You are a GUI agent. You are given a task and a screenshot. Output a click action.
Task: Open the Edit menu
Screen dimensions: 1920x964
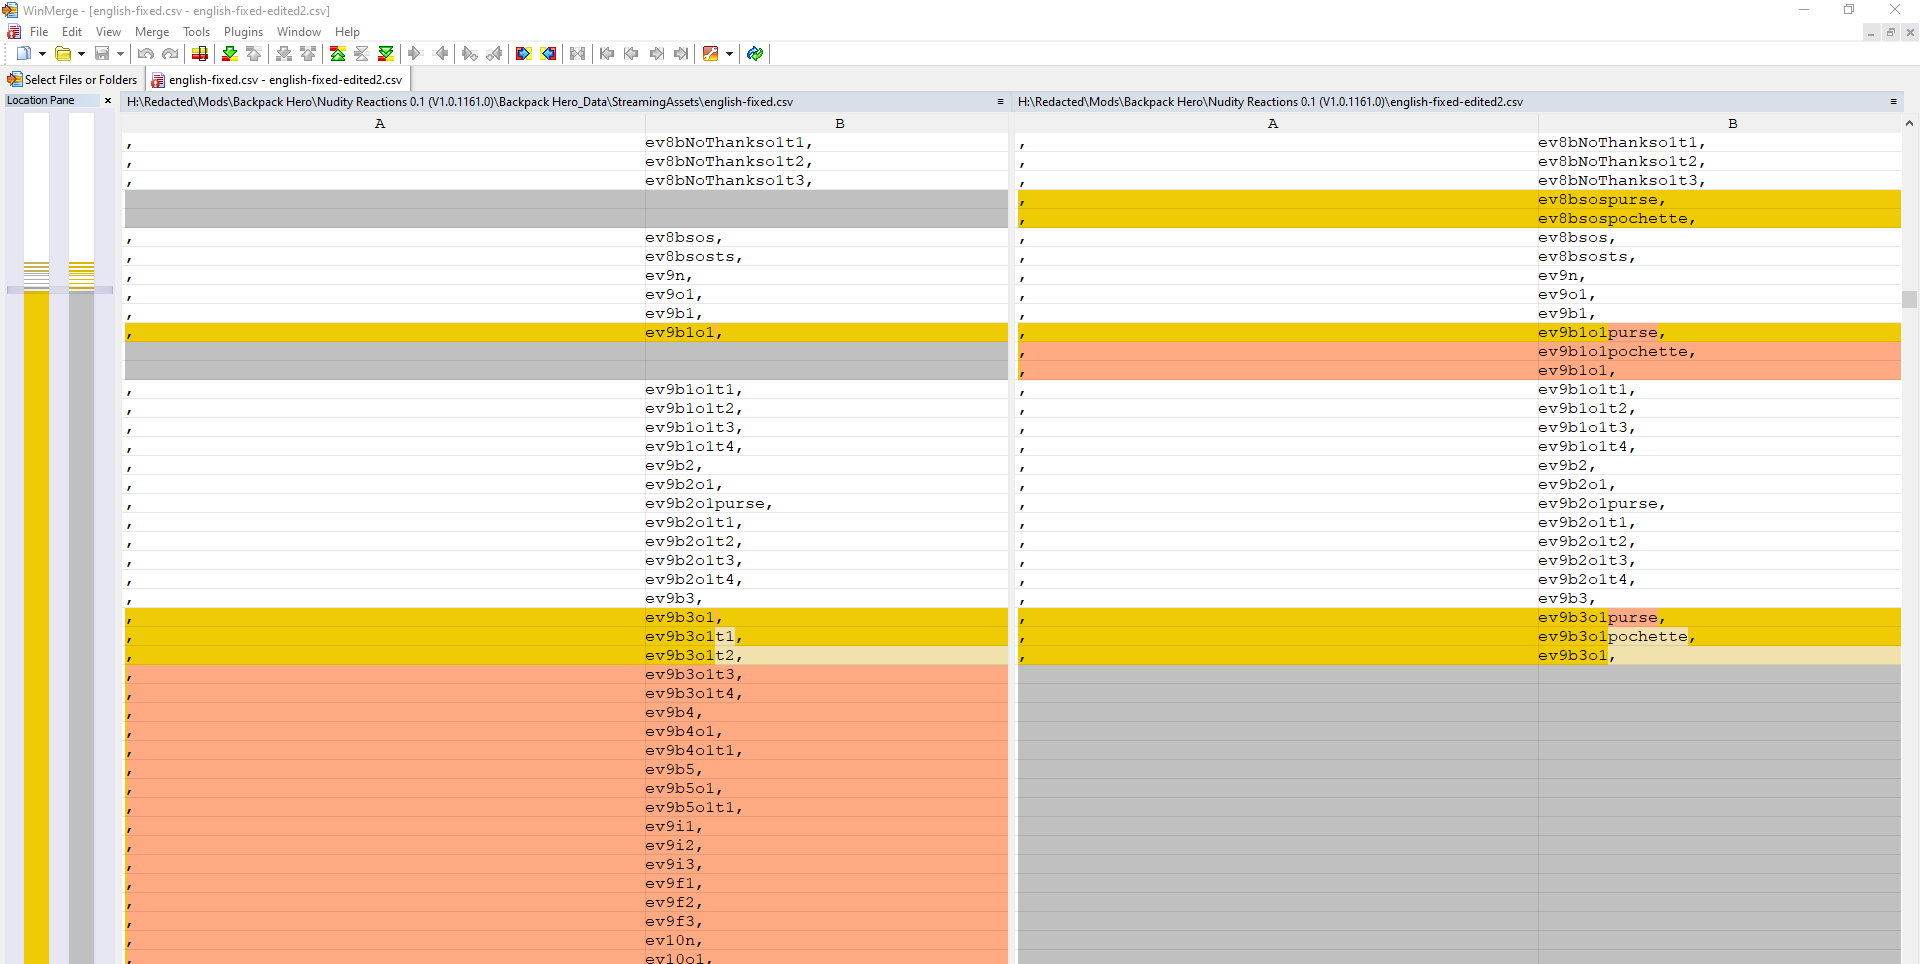point(72,32)
